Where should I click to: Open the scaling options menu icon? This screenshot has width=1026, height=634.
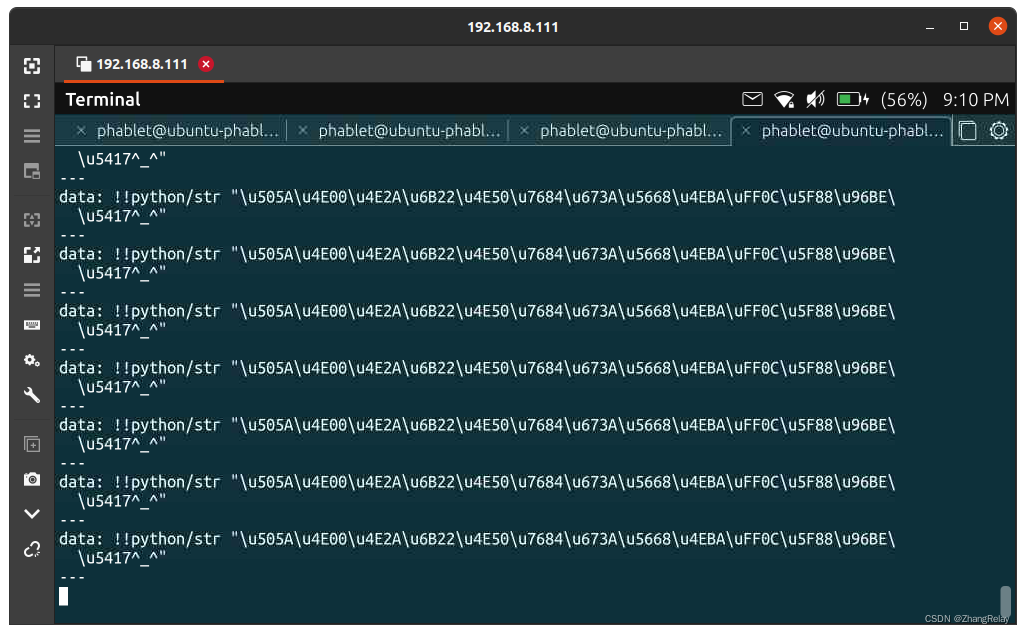pyautogui.click(x=32, y=290)
